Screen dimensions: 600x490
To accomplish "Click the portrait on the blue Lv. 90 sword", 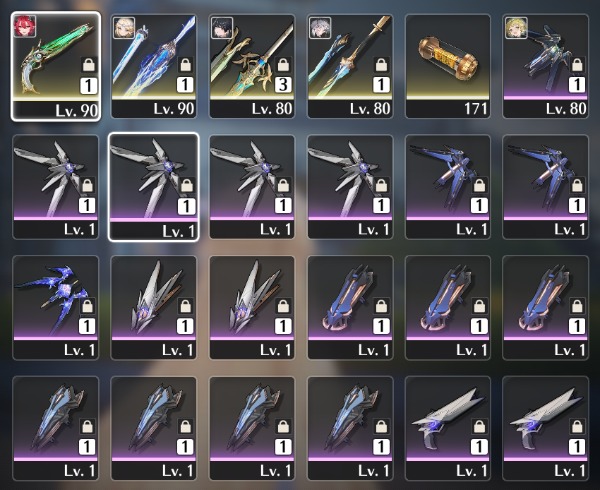I will (124, 28).
